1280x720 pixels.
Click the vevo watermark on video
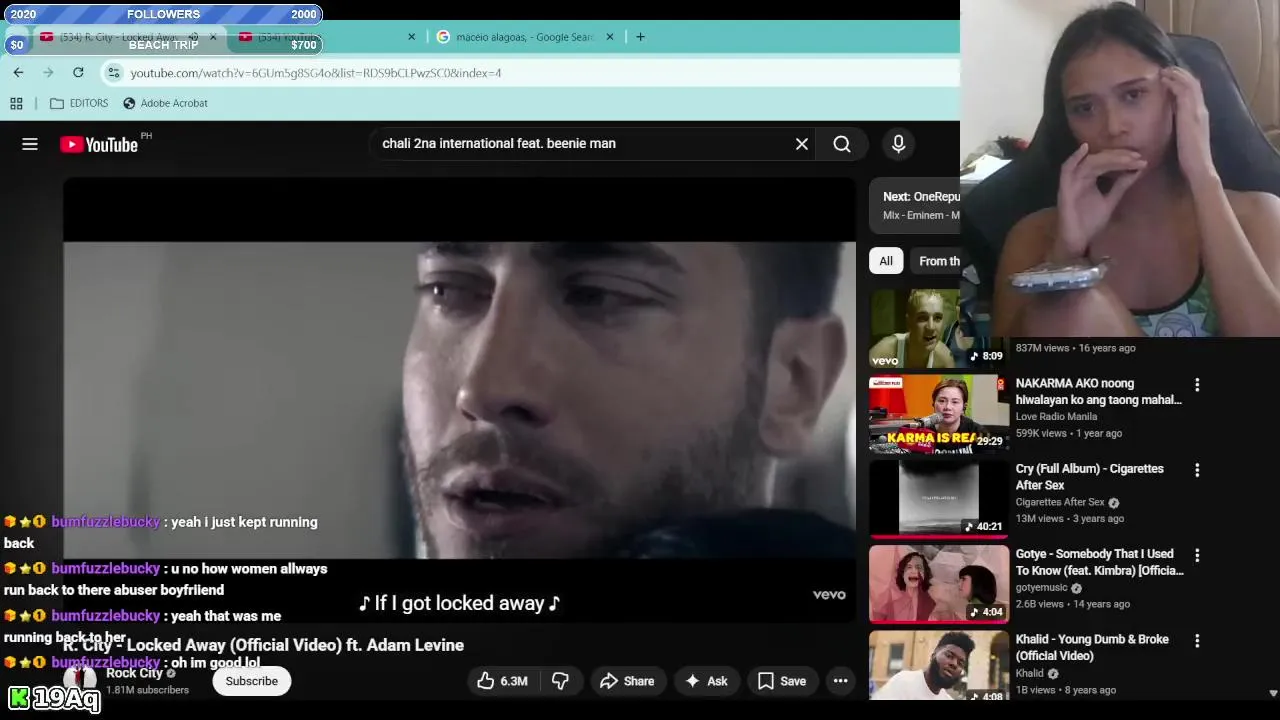pyautogui.click(x=829, y=595)
